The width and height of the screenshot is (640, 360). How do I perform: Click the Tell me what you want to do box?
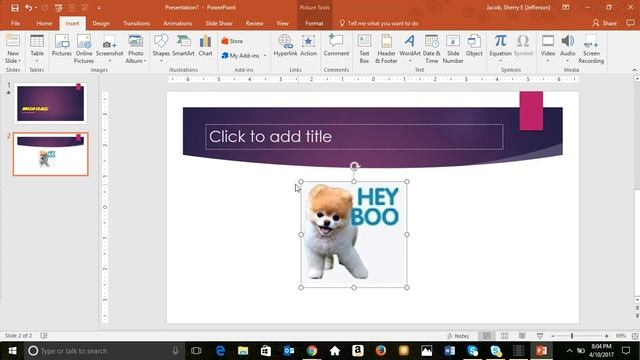coord(379,23)
